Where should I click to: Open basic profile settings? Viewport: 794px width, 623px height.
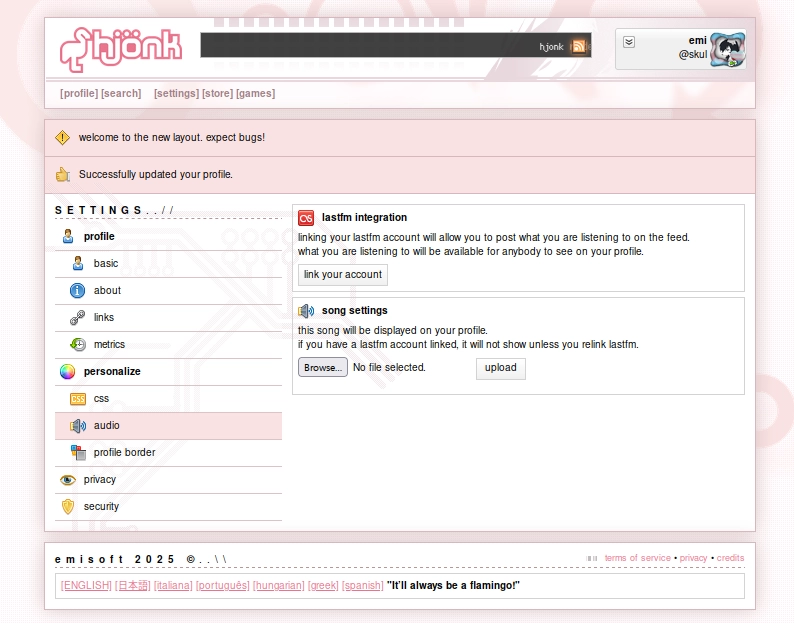pos(168,263)
